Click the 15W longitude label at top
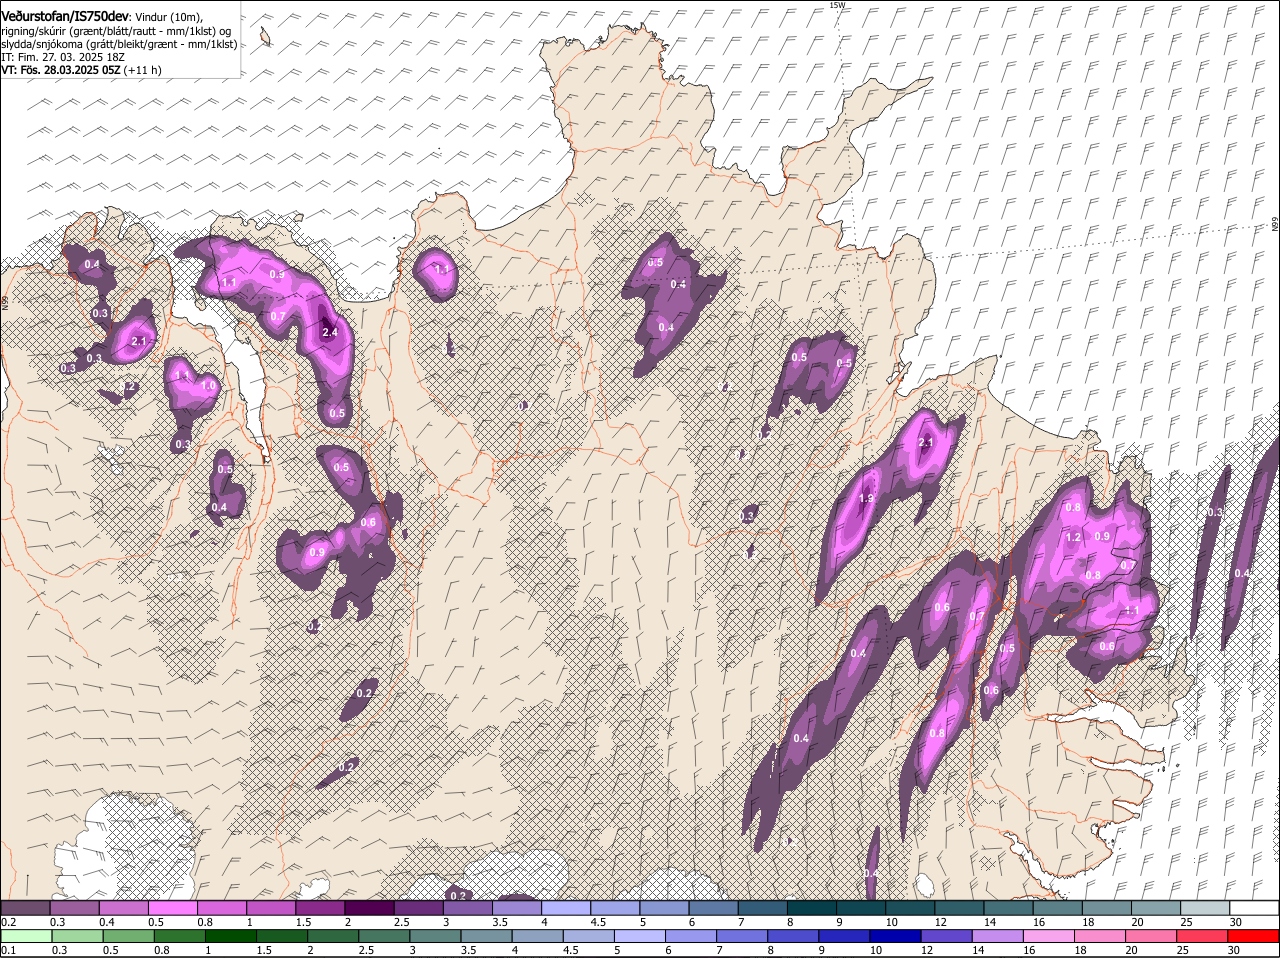This screenshot has height=958, width=1280. pyautogui.click(x=837, y=6)
